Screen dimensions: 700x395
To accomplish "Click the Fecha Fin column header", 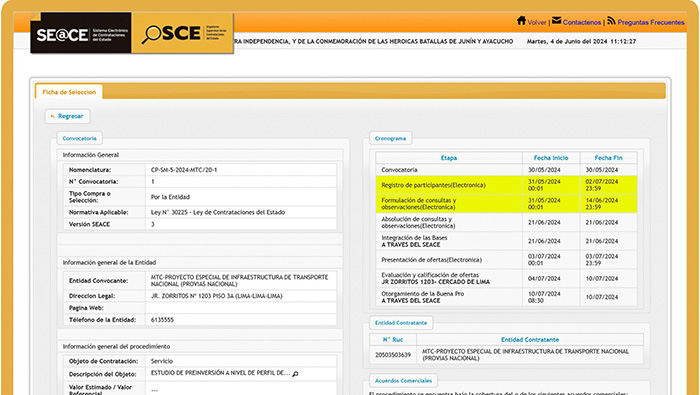I will point(608,158).
